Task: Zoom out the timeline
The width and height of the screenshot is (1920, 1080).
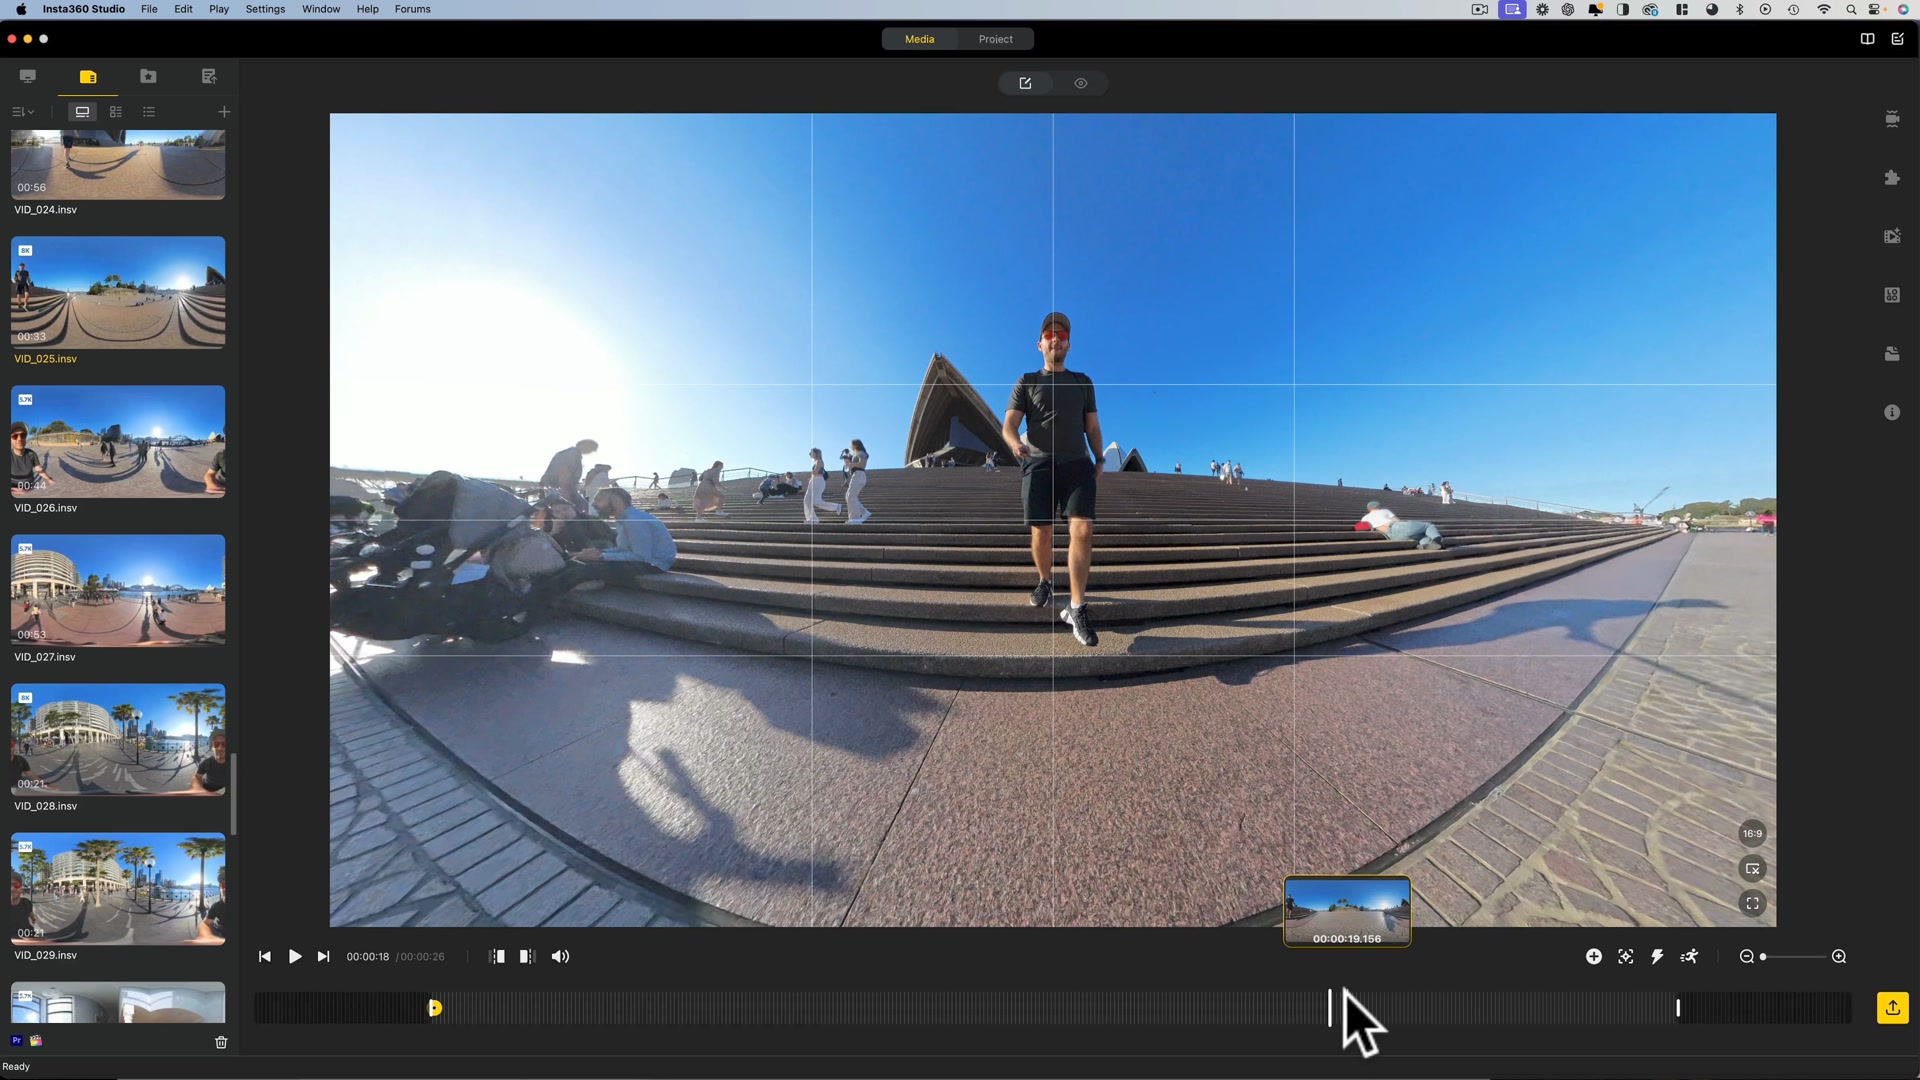Action: [1747, 957]
